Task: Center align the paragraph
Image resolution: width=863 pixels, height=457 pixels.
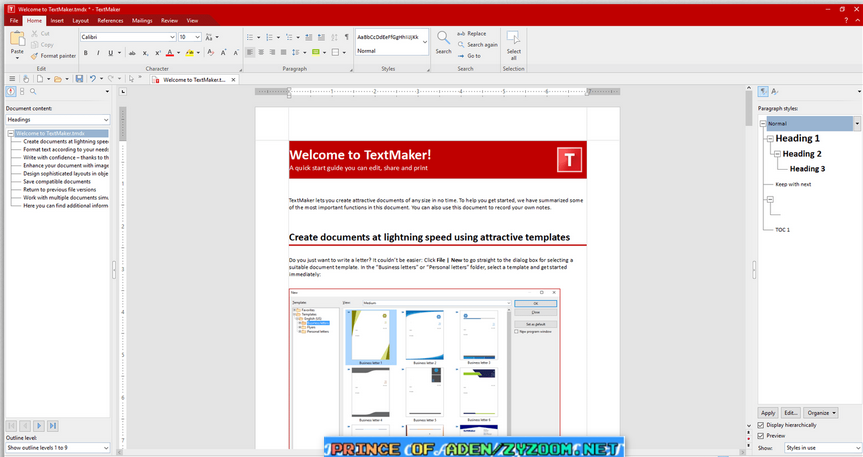Action: (x=261, y=52)
